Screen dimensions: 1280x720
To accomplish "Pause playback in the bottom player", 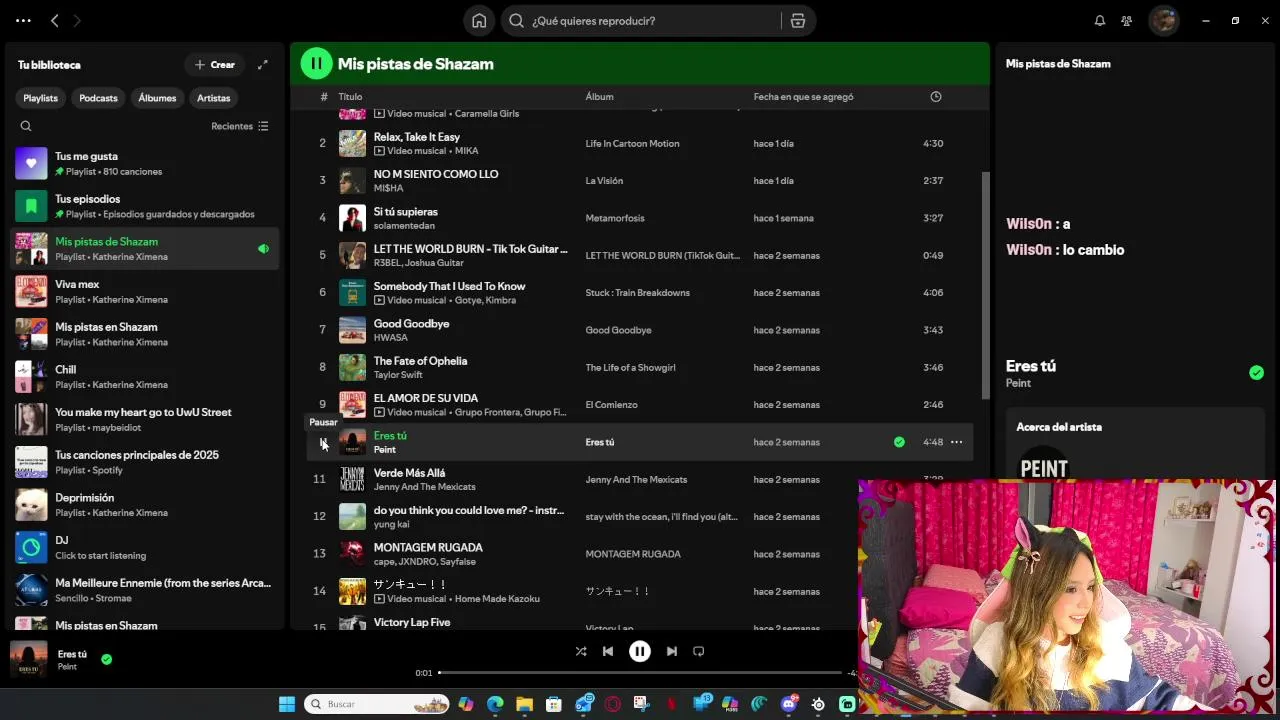I will coord(640,651).
